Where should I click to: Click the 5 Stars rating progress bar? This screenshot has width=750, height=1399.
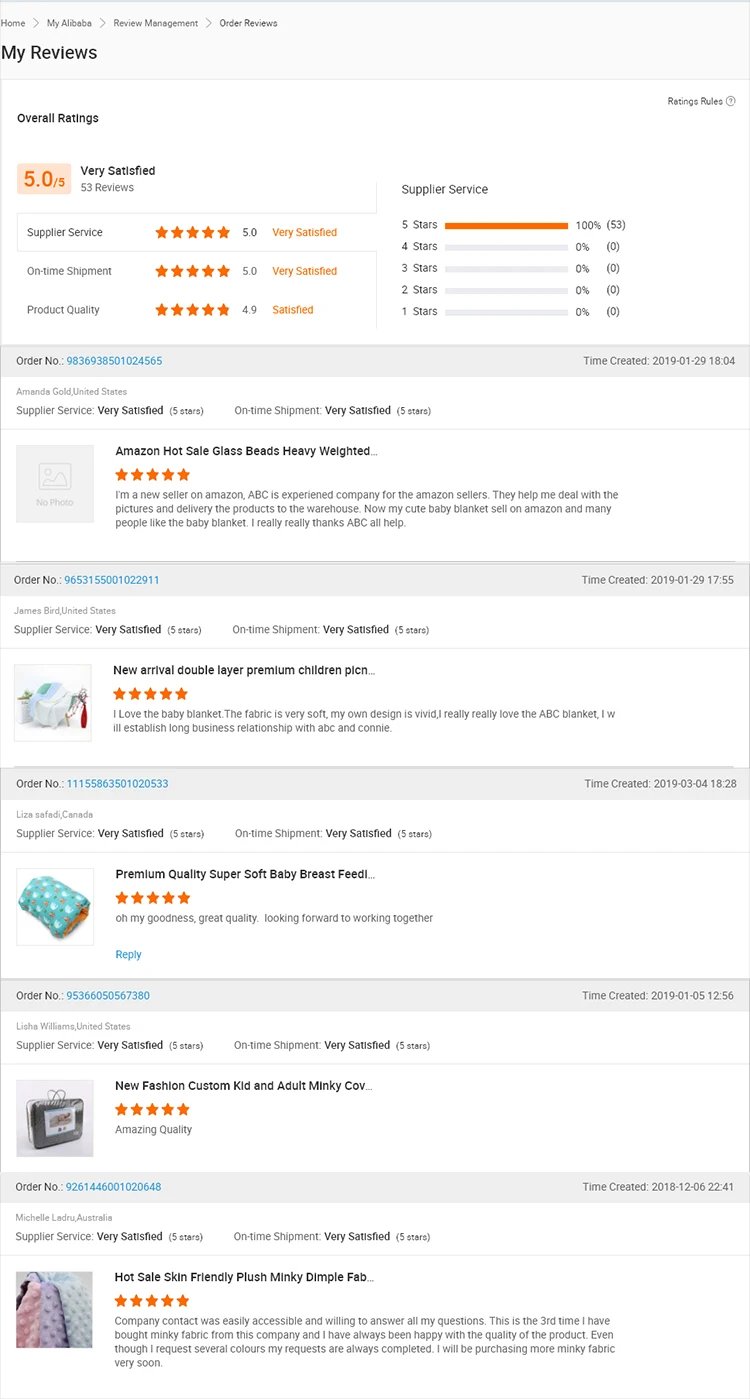506,225
